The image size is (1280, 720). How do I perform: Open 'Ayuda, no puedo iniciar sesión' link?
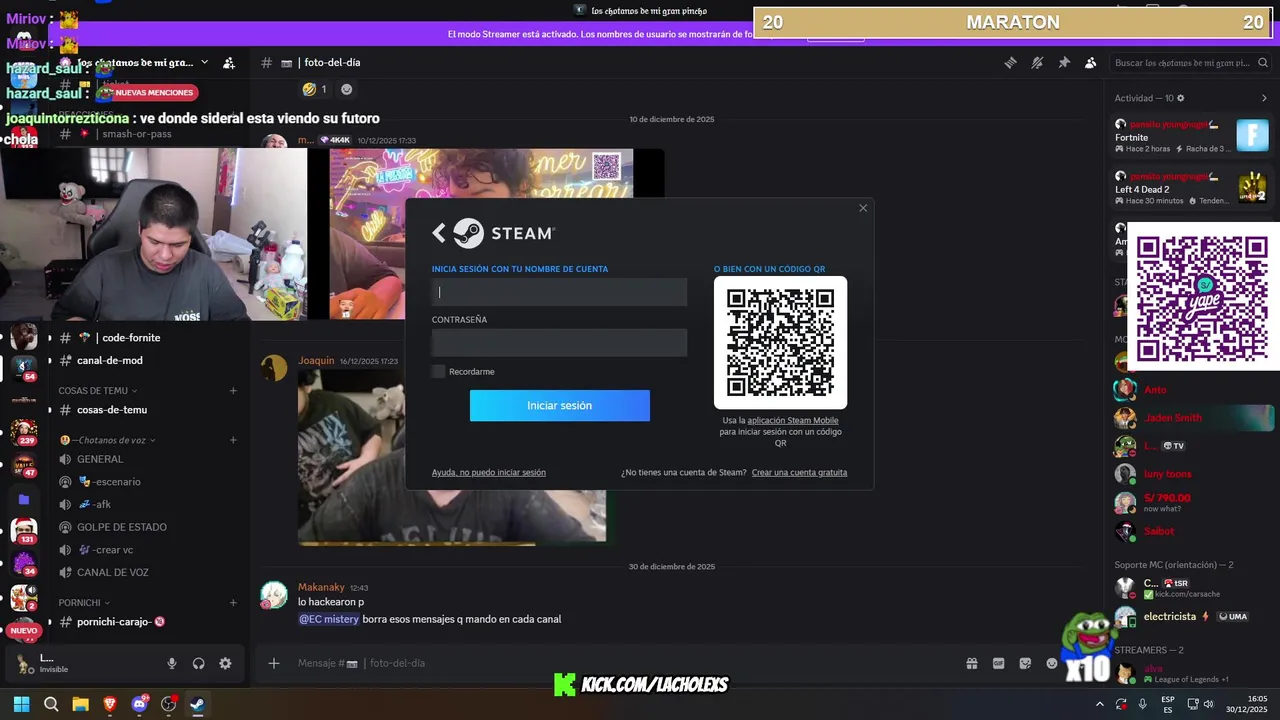pyautogui.click(x=489, y=472)
